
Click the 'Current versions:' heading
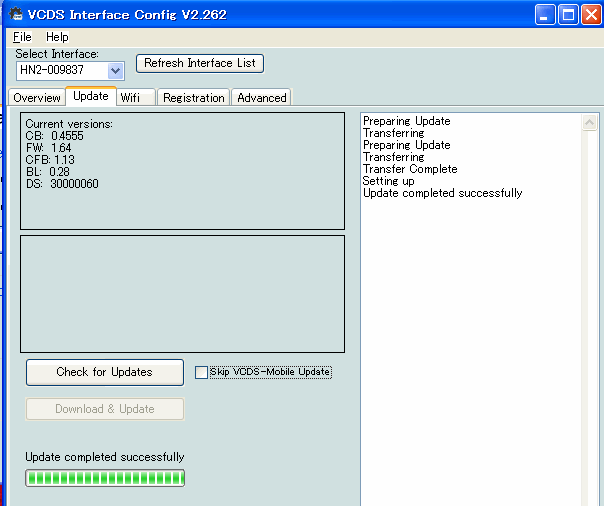click(x=69, y=124)
